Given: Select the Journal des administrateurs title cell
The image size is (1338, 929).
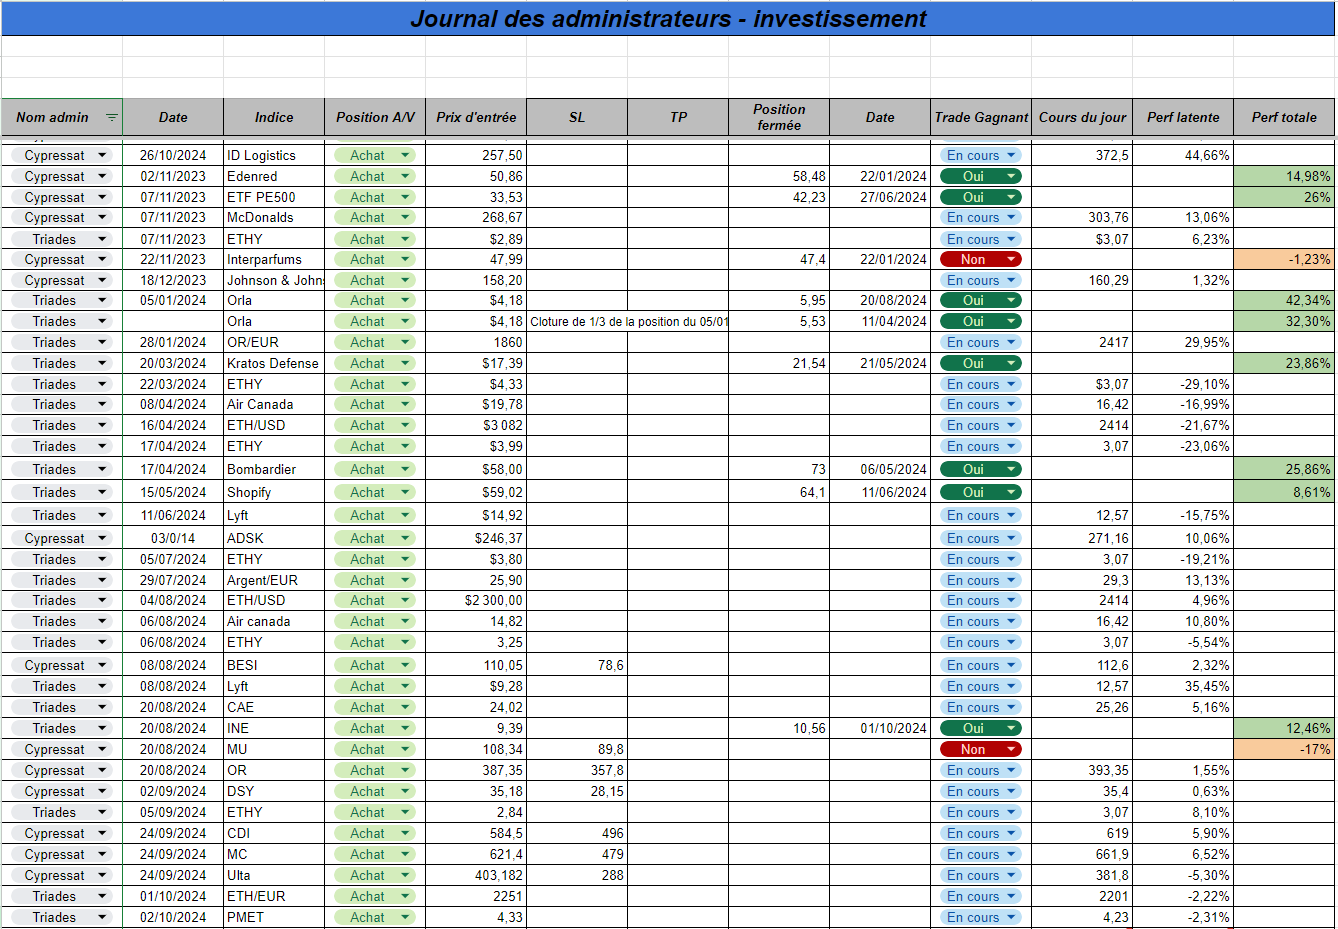Looking at the screenshot, I should [668, 19].
